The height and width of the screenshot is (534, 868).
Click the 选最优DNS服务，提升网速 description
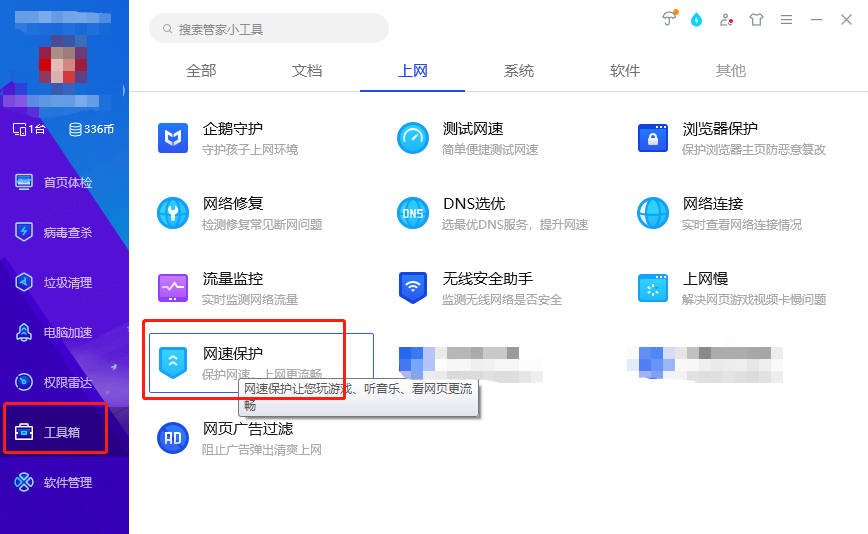(515, 225)
